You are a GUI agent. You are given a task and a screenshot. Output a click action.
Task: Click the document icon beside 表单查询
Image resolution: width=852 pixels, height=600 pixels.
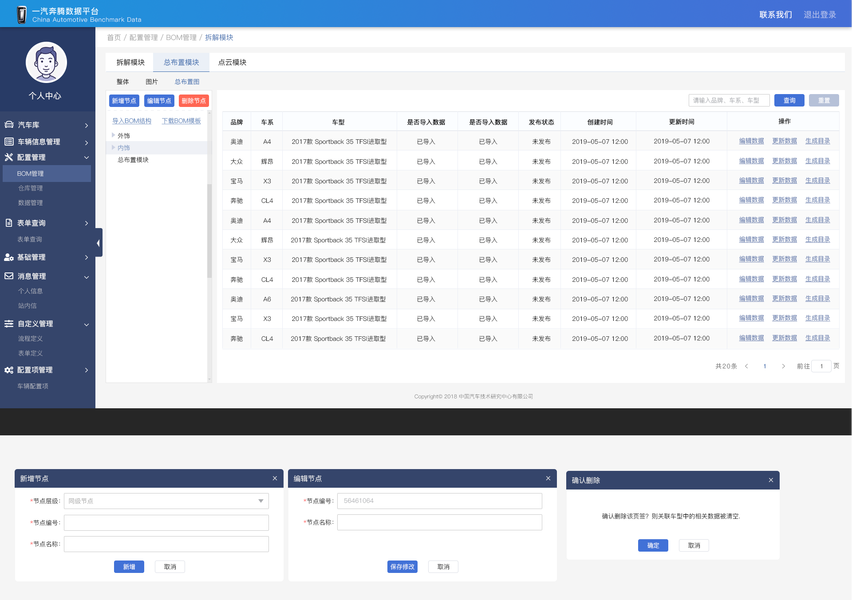[x=9, y=223]
